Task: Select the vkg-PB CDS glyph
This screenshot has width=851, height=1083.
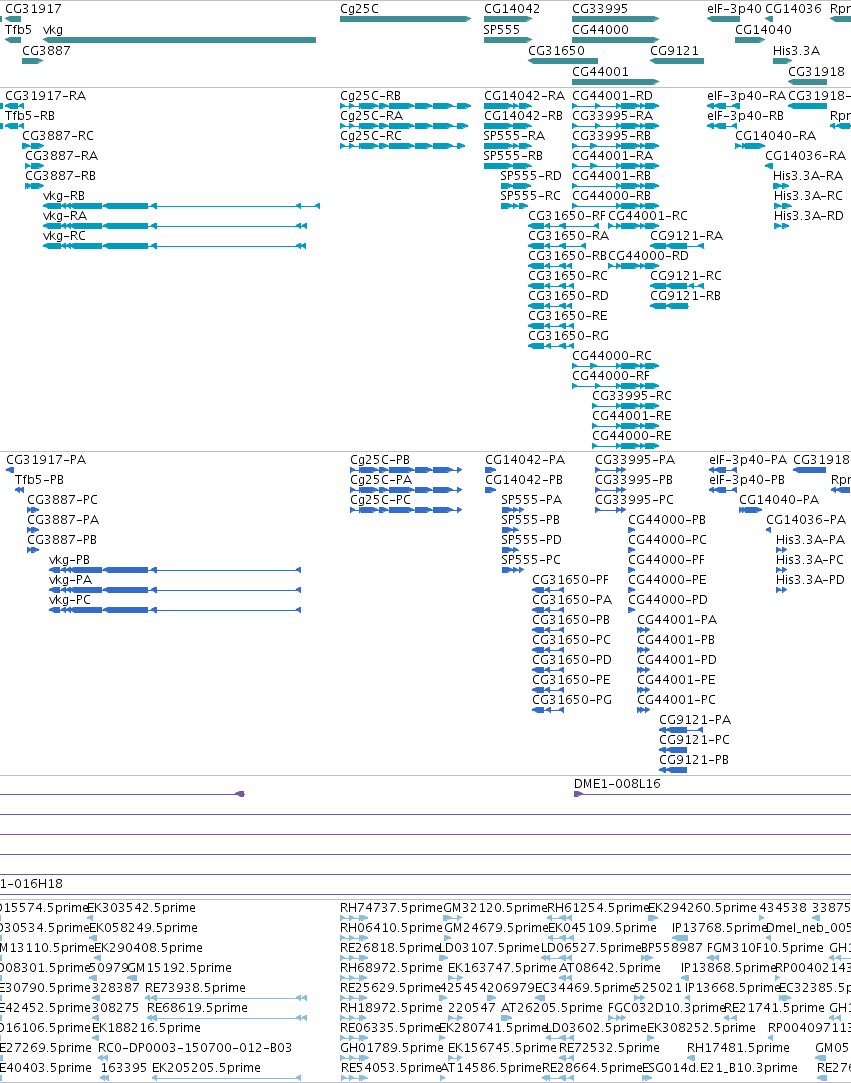Action: coord(175,570)
